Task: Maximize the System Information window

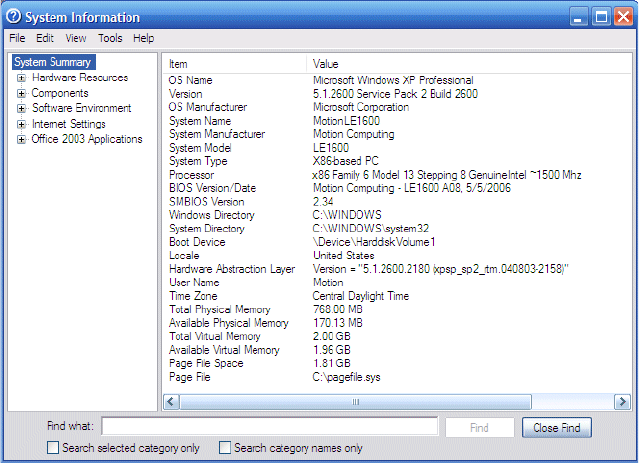Action: pyautogui.click(x=601, y=17)
